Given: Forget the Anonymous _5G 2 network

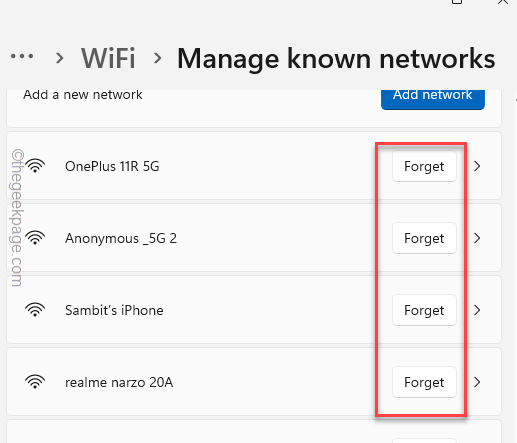Looking at the screenshot, I should coord(424,238).
